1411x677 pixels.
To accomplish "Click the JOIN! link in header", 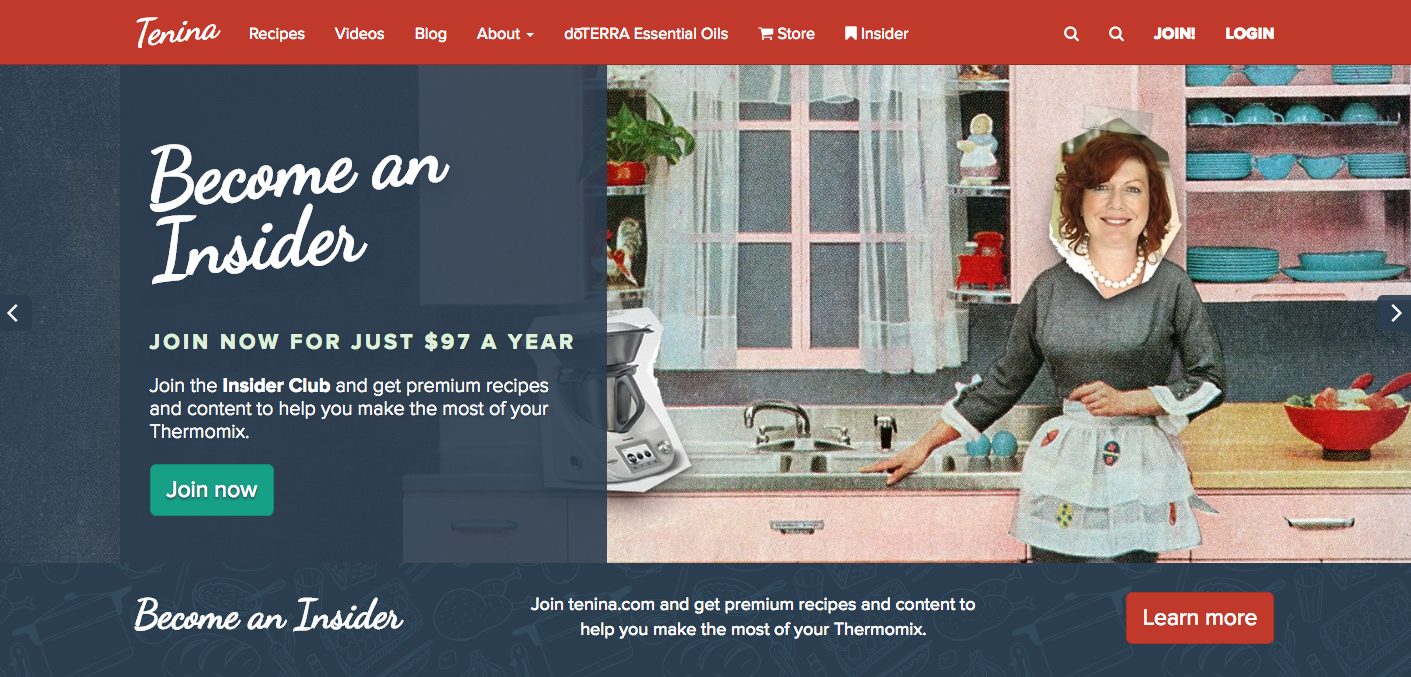I will click(x=1175, y=34).
